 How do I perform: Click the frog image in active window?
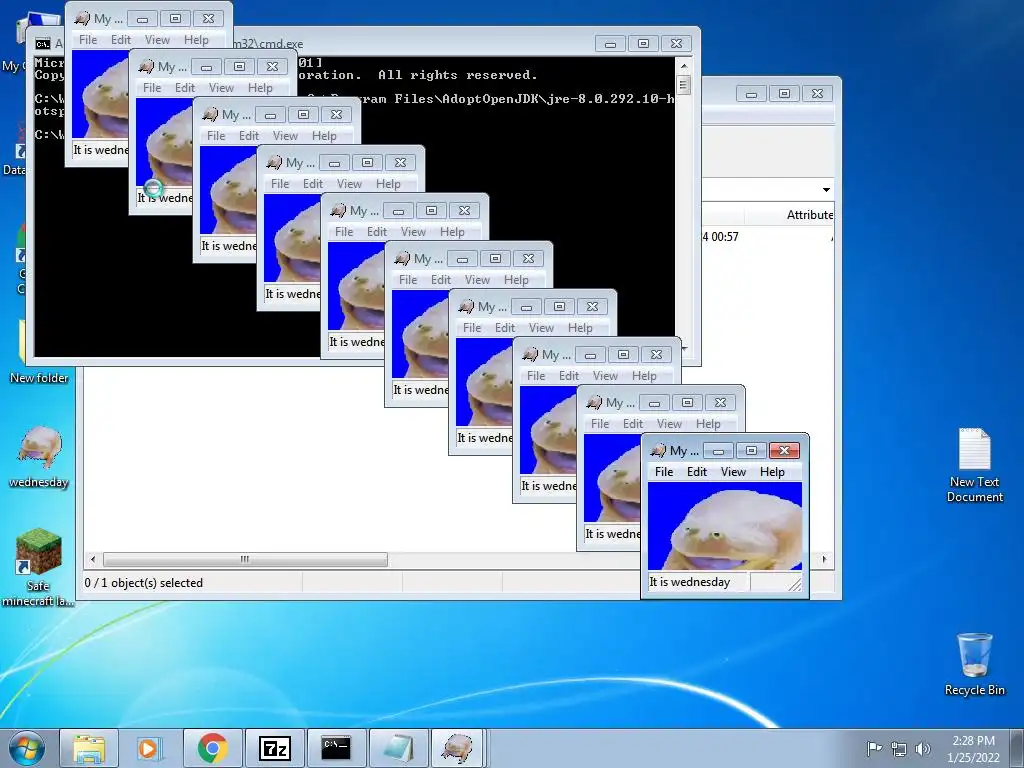(x=725, y=526)
